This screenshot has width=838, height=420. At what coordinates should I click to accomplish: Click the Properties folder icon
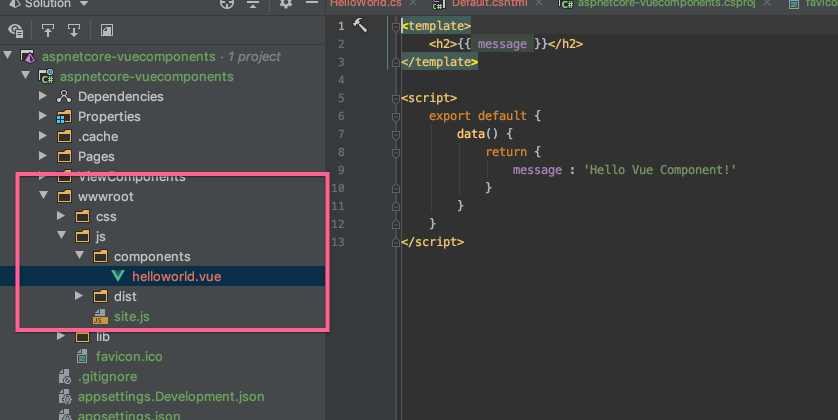coord(64,116)
